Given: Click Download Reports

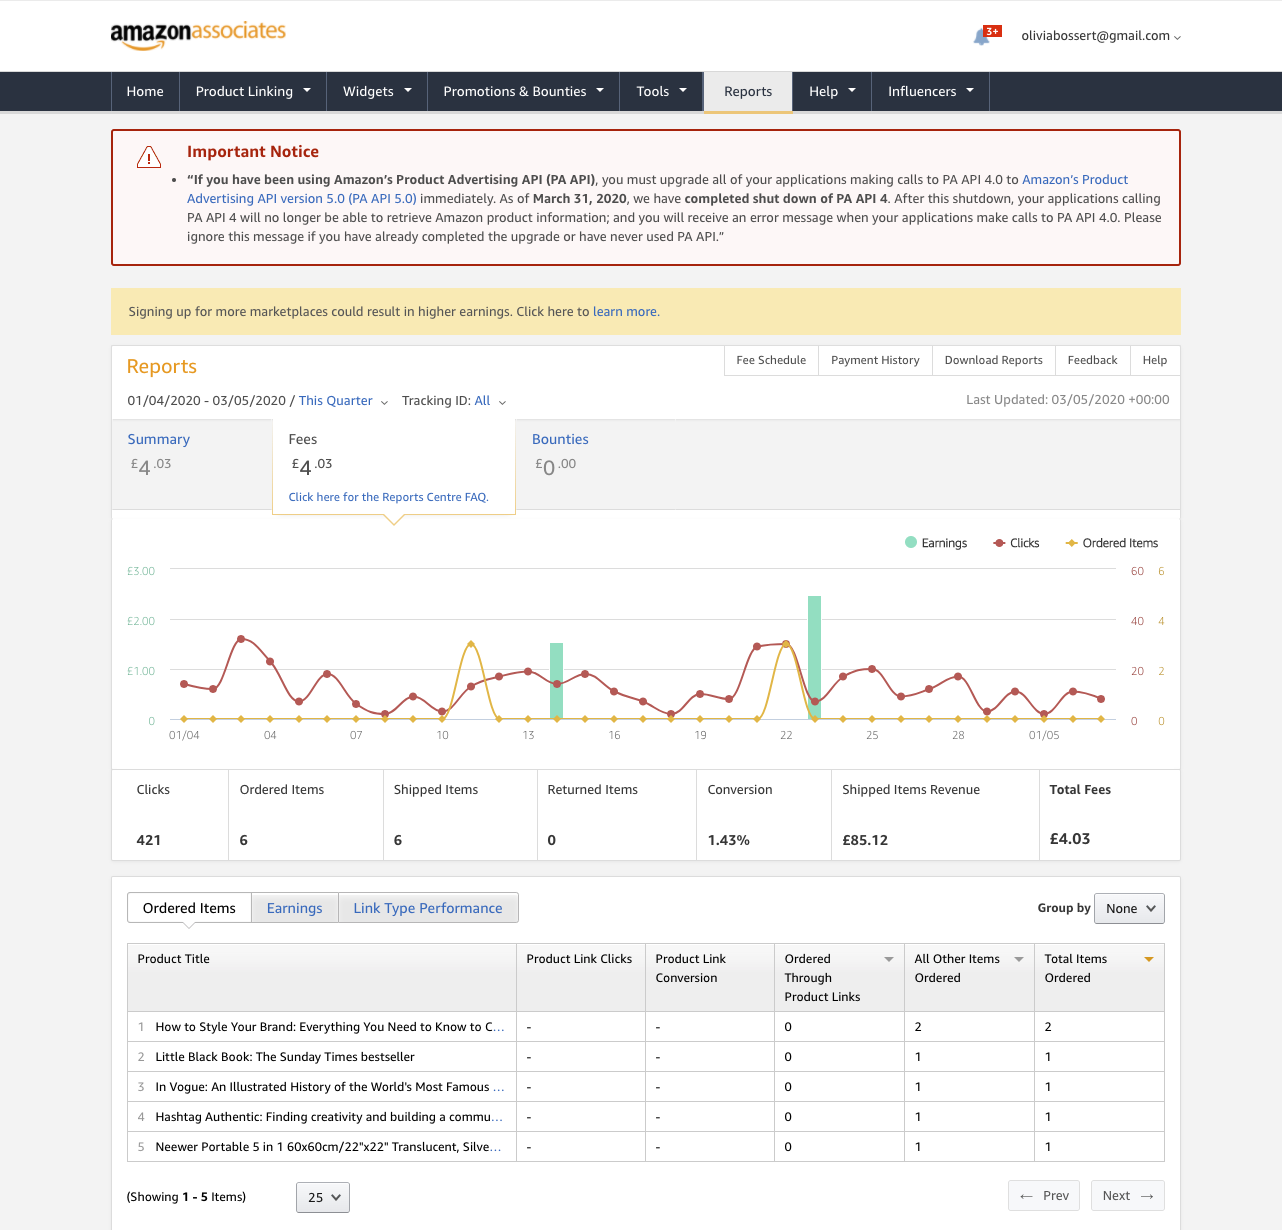Looking at the screenshot, I should coord(994,360).
